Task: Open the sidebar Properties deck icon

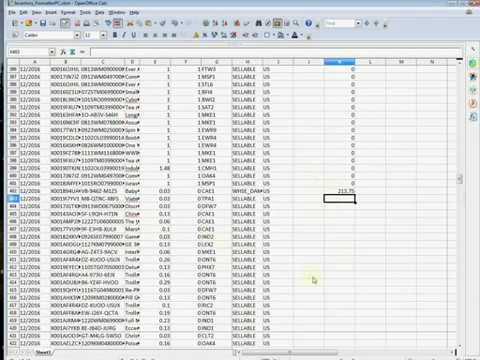Action: coord(473,63)
